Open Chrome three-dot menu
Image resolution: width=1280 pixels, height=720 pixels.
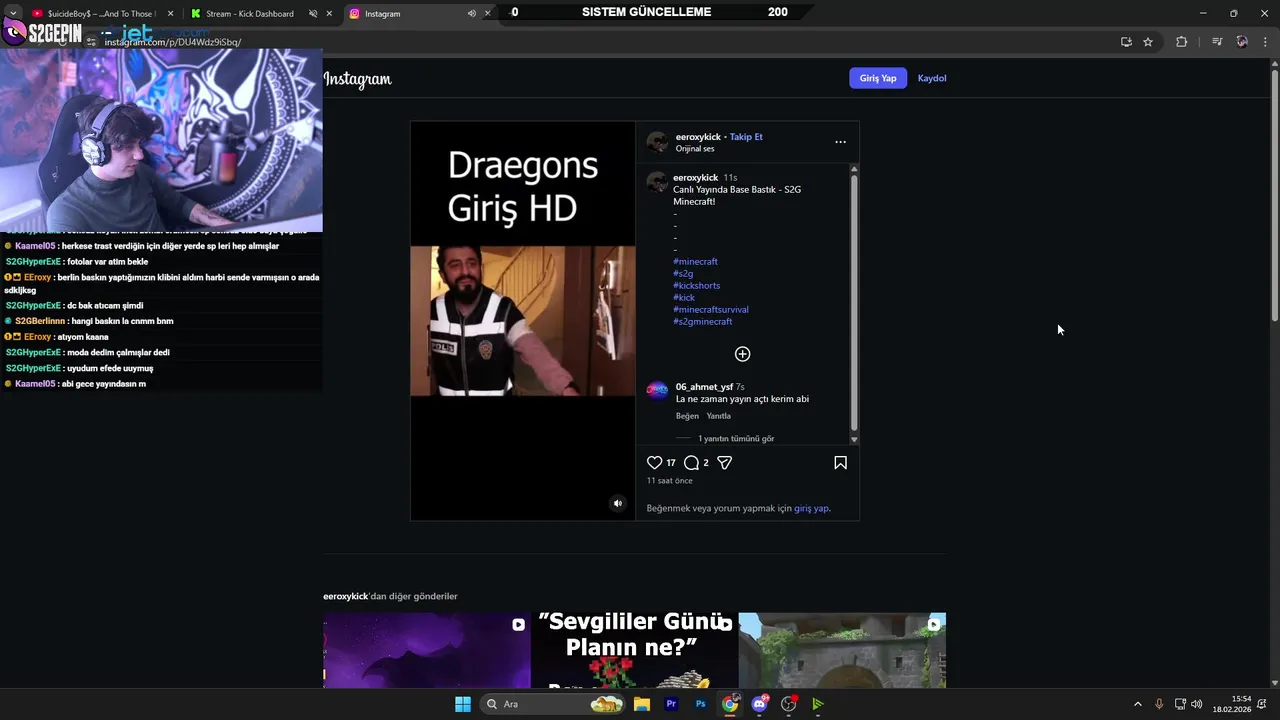[x=1266, y=42]
